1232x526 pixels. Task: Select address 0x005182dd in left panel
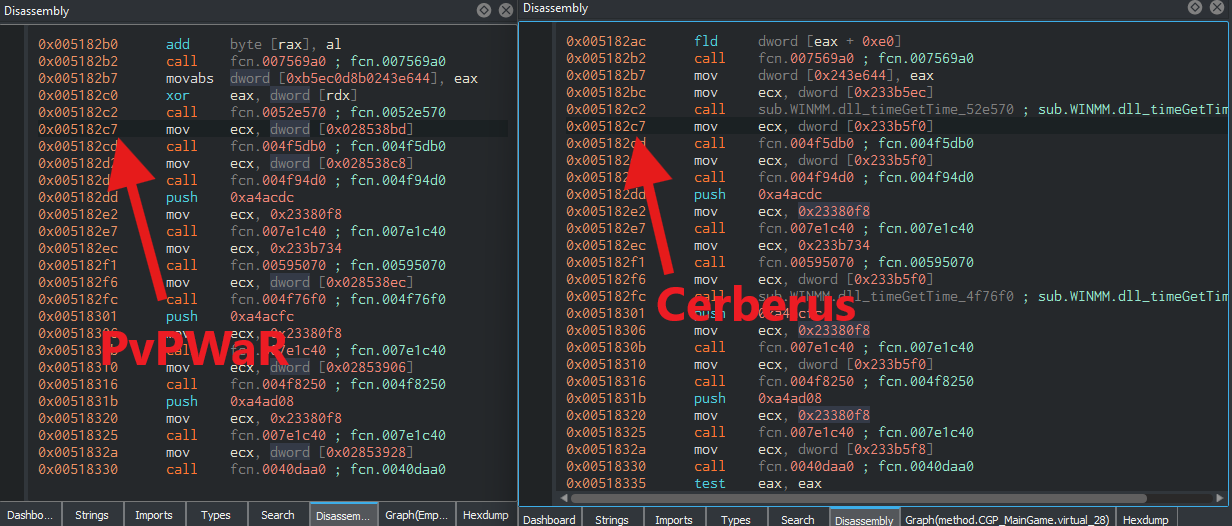[78, 197]
